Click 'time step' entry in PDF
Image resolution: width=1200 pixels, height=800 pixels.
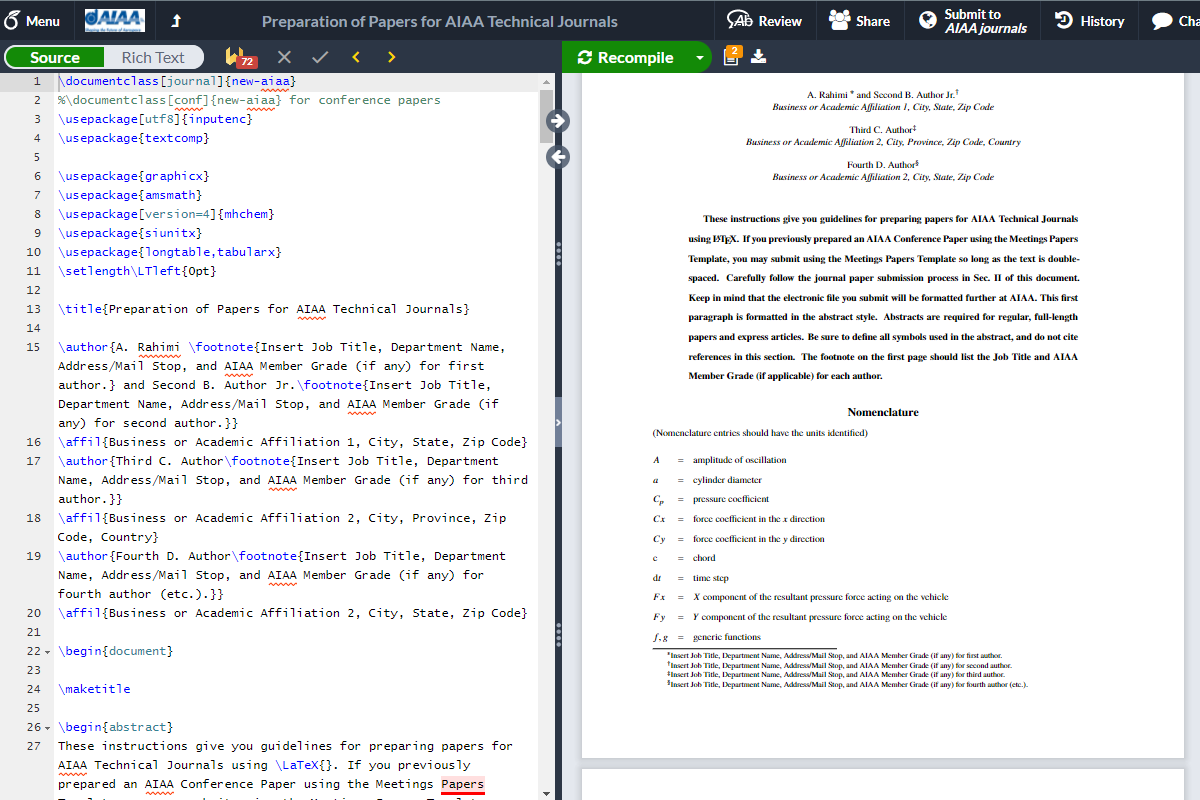711,578
